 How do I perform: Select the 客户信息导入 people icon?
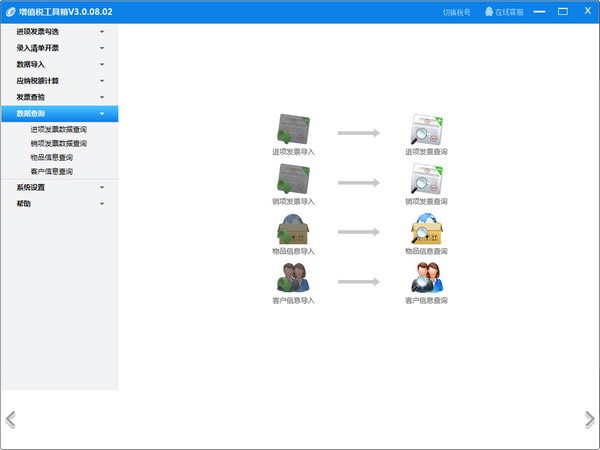point(293,278)
